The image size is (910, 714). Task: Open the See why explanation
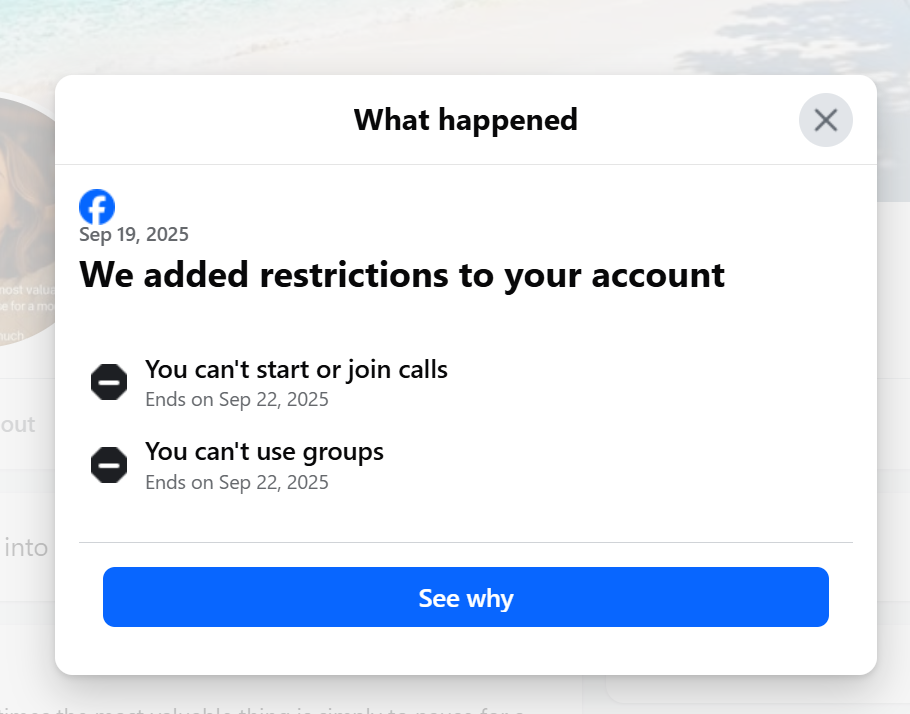point(465,597)
